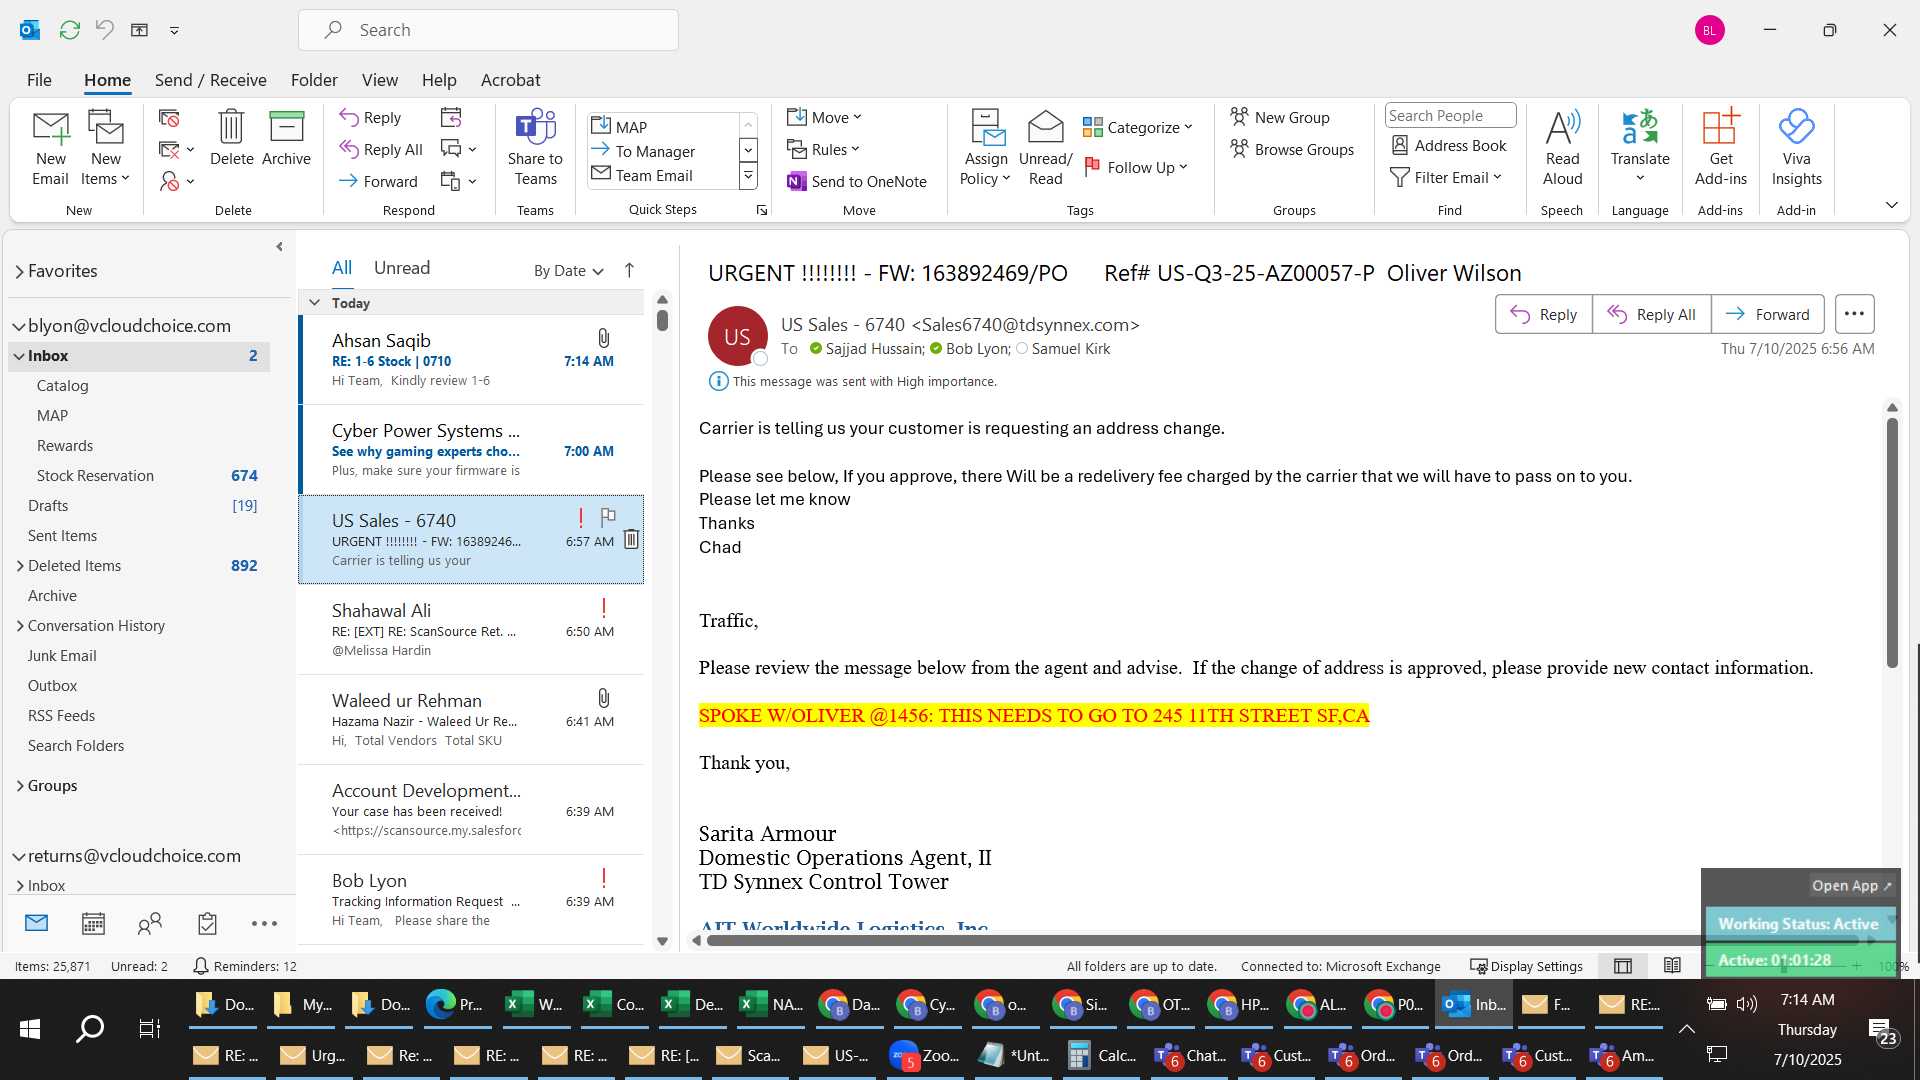Click Reply button in reading pane
This screenshot has height=1080, width=1920.
pyautogui.click(x=1543, y=314)
